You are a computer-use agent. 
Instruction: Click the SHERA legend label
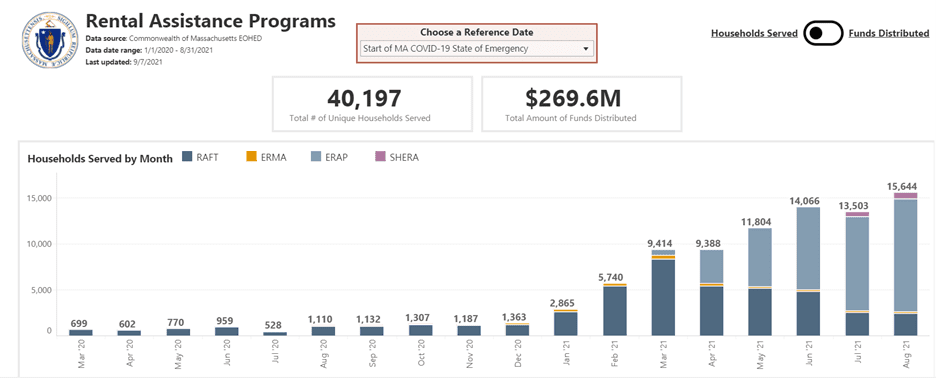coord(404,158)
